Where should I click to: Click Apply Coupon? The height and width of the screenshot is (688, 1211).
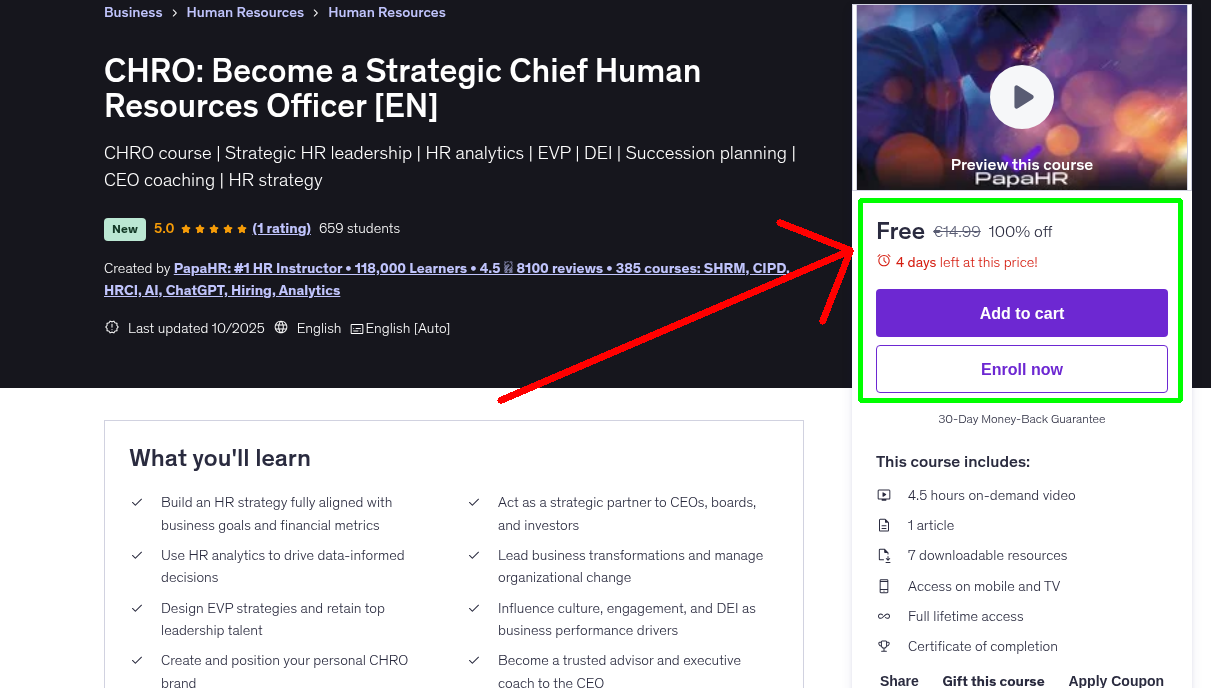click(x=1115, y=680)
